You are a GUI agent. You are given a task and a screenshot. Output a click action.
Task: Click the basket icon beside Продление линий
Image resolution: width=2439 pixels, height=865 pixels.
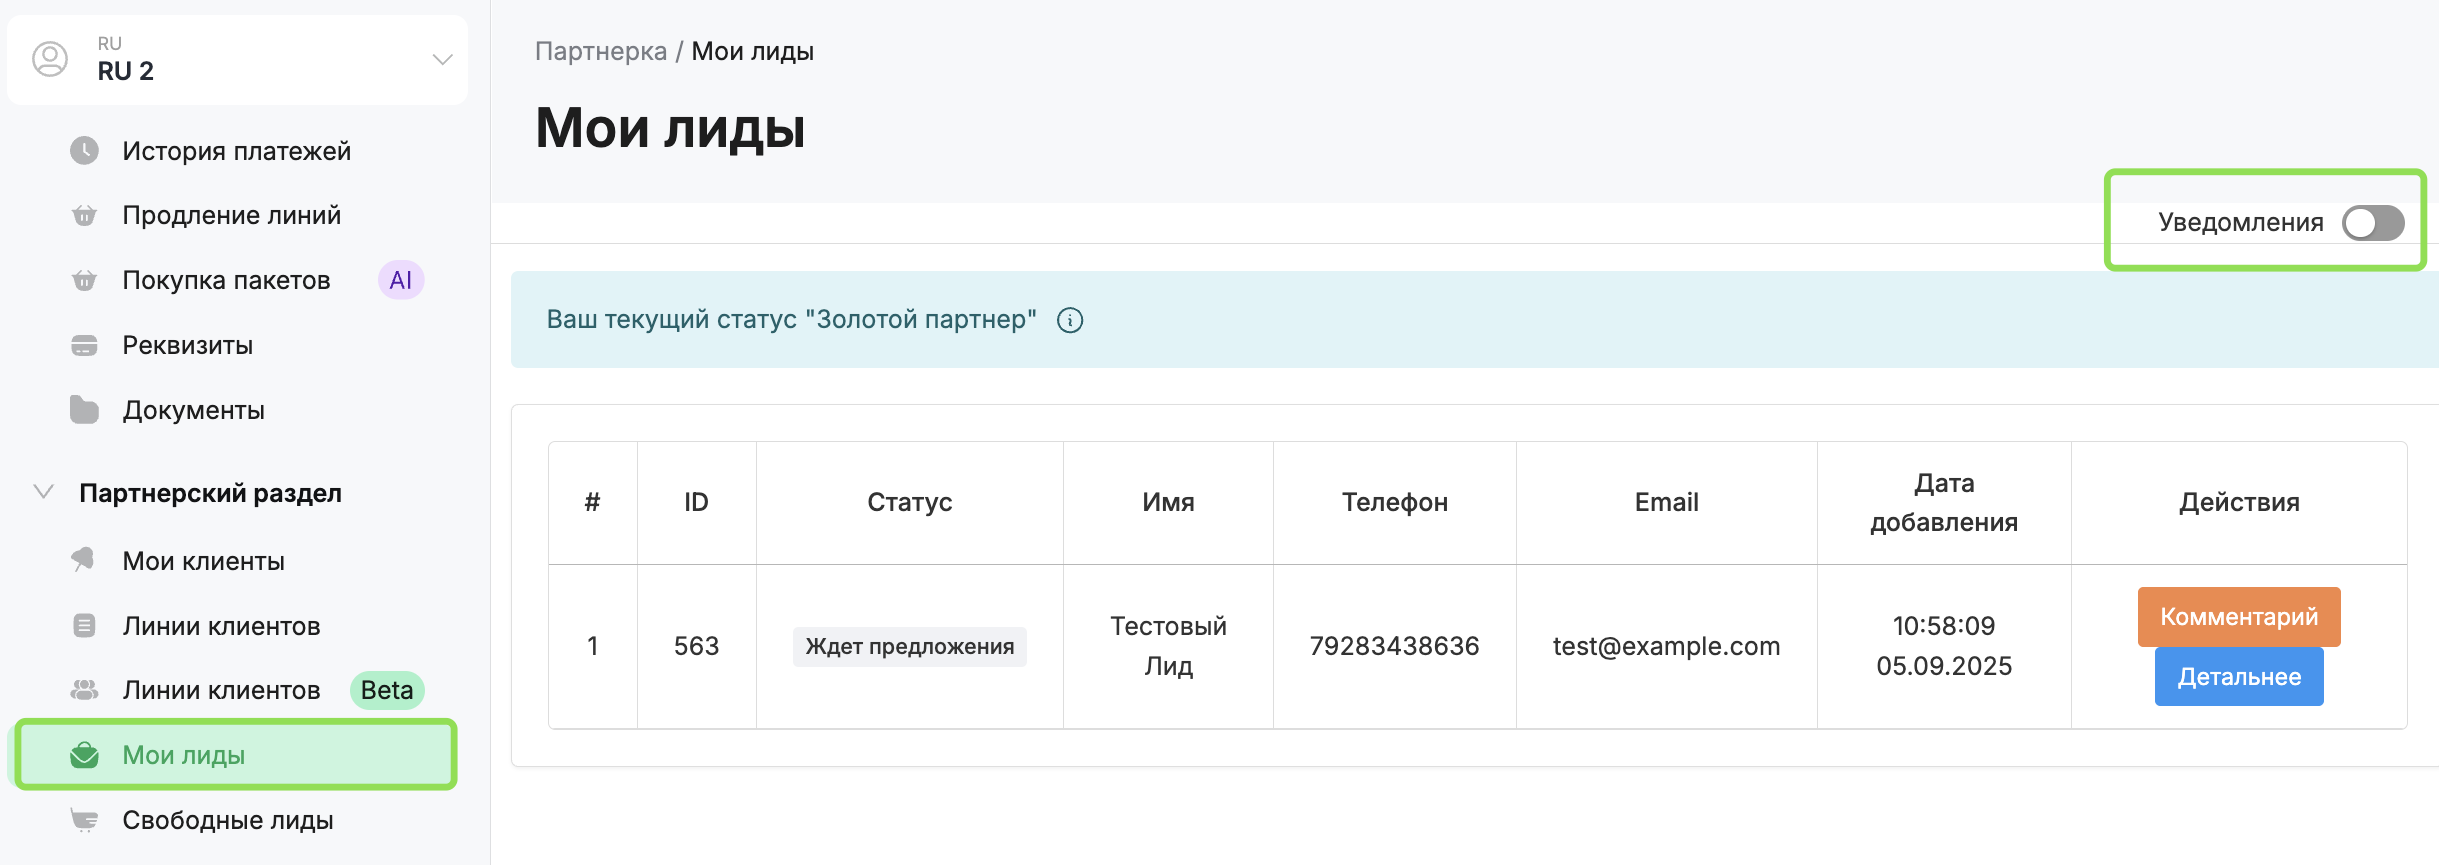(84, 216)
